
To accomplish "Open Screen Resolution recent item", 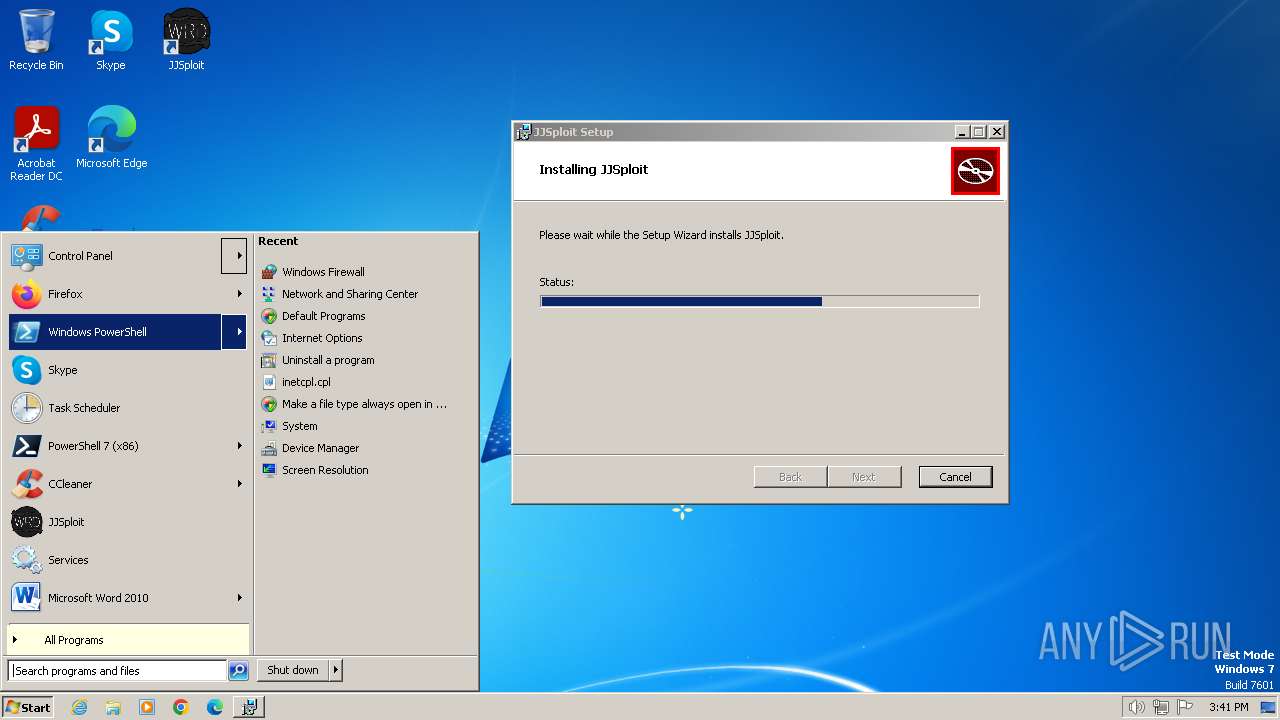I will pos(315,470).
